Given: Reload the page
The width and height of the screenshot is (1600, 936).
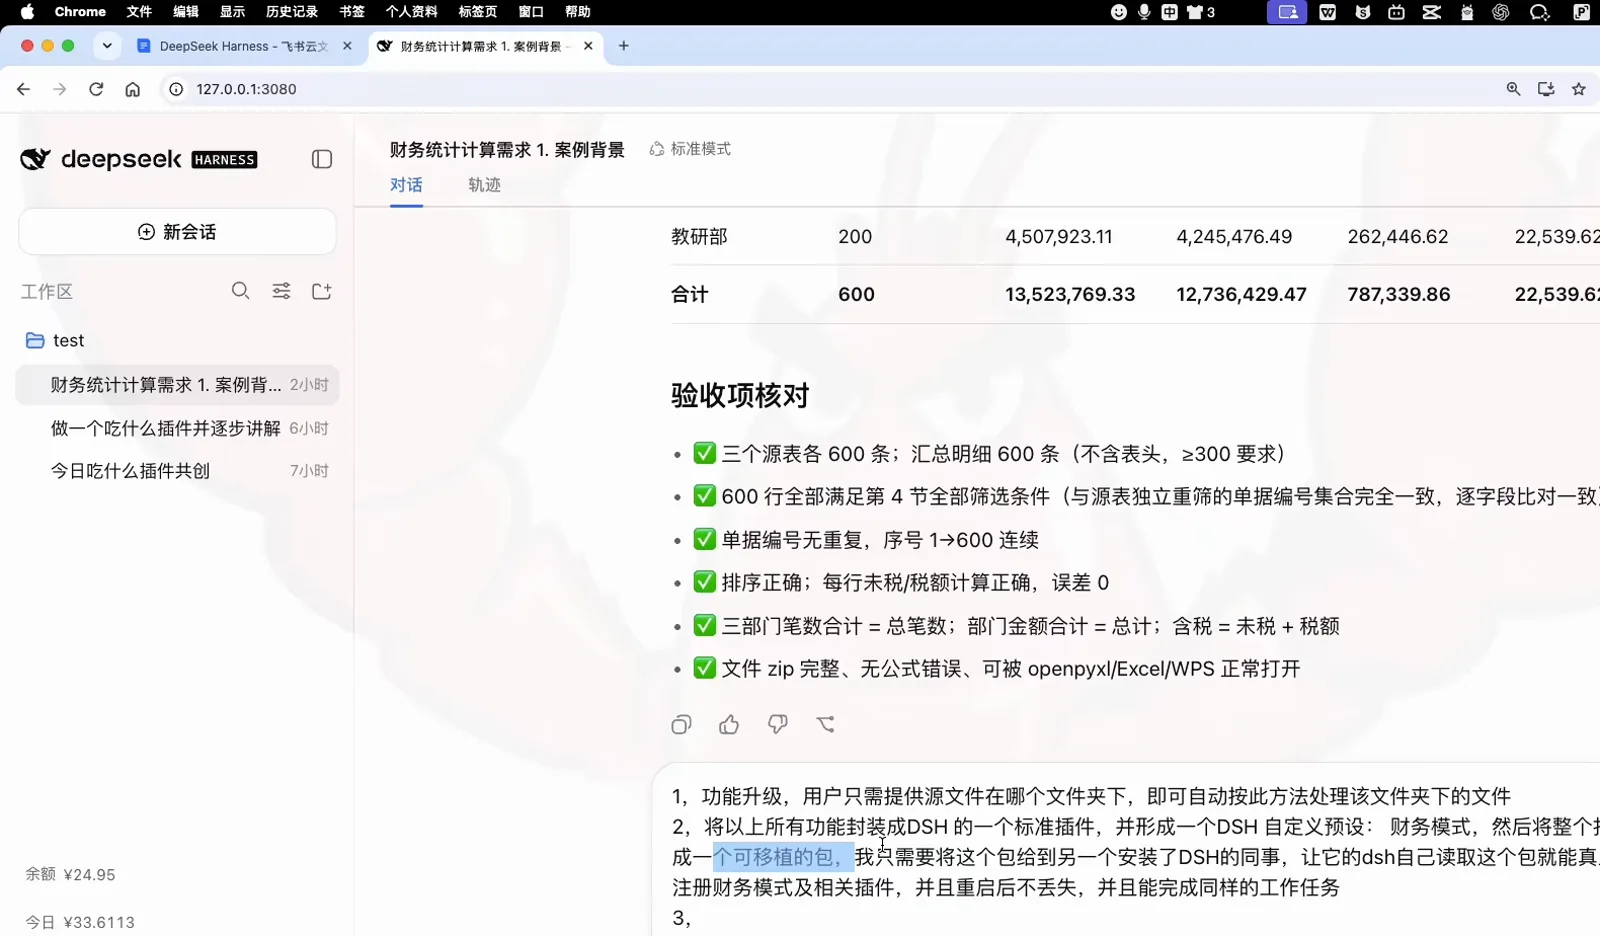Looking at the screenshot, I should tap(96, 89).
